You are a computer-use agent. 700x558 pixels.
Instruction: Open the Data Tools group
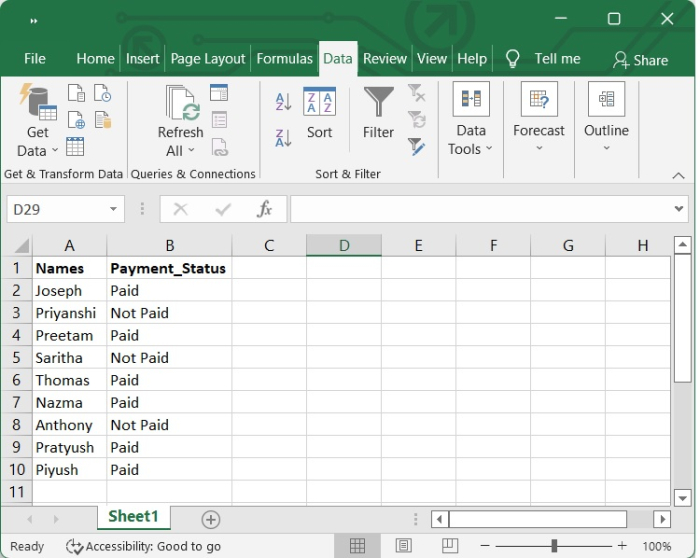point(471,119)
